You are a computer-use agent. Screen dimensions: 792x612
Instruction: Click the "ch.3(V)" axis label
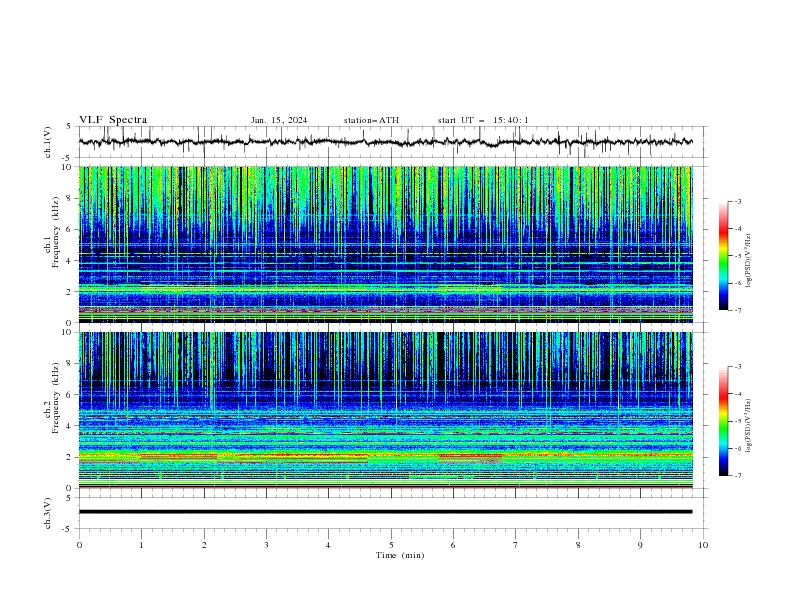click(48, 513)
